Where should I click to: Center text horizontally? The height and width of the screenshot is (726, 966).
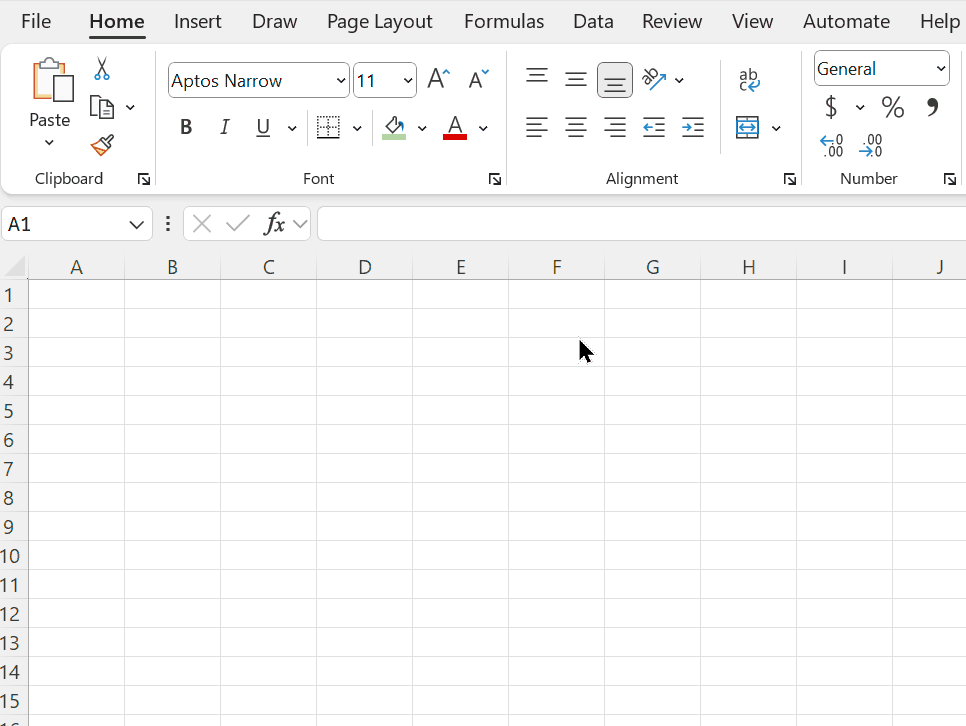[575, 128]
